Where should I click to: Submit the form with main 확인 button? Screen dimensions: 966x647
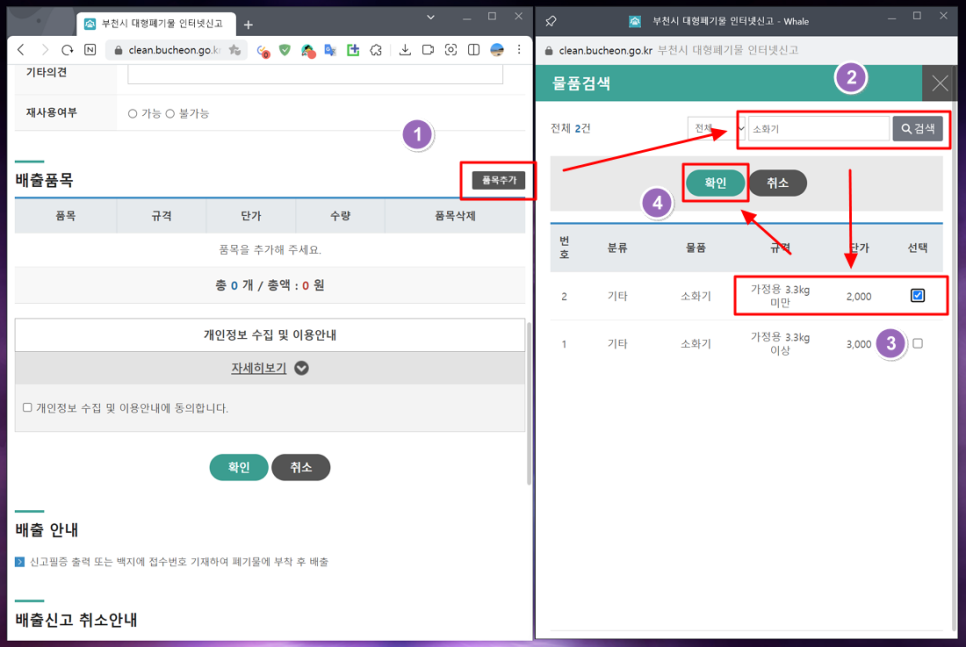238,467
